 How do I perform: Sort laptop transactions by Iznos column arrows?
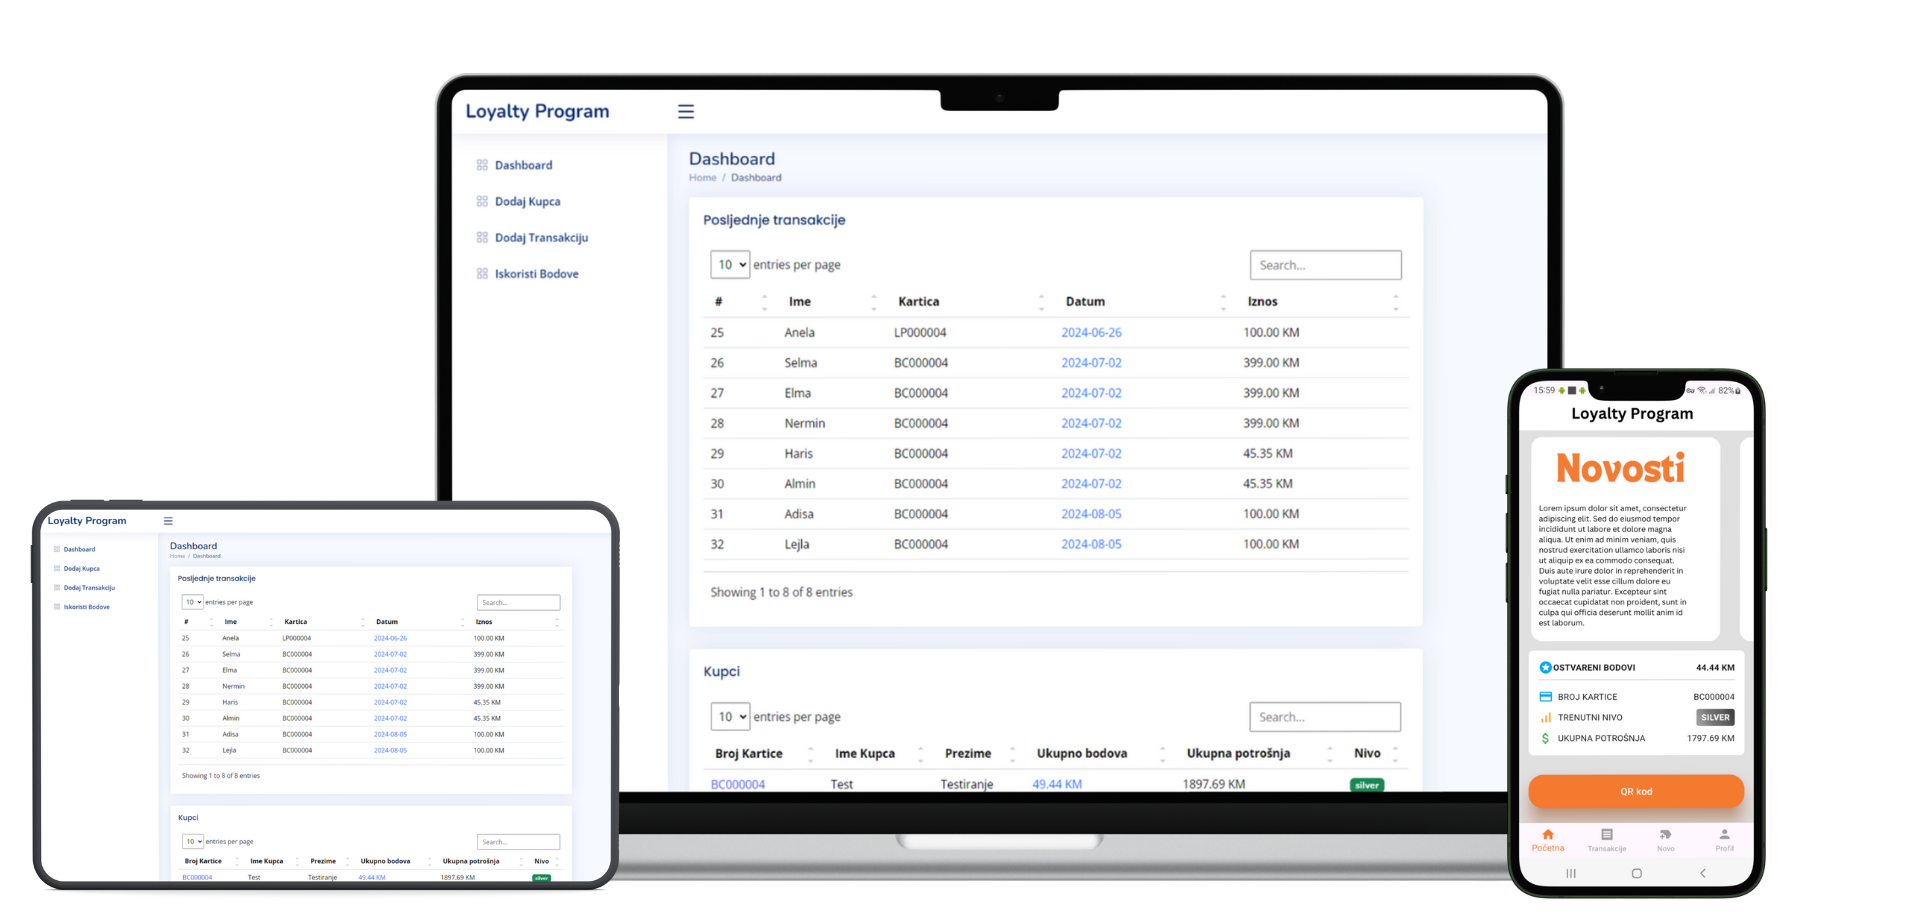(1396, 302)
